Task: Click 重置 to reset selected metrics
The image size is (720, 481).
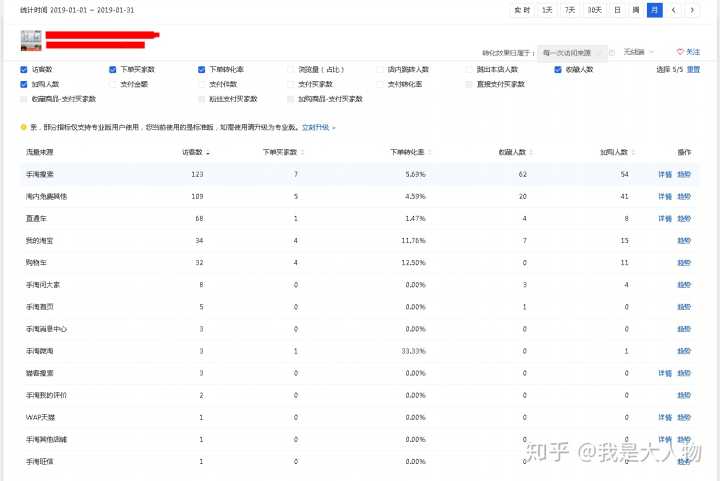Action: pyautogui.click(x=694, y=70)
